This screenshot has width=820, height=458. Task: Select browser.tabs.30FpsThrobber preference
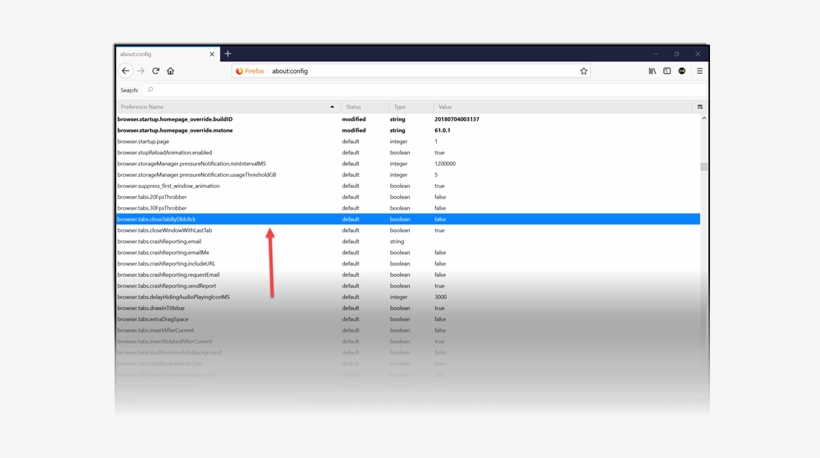(408, 208)
